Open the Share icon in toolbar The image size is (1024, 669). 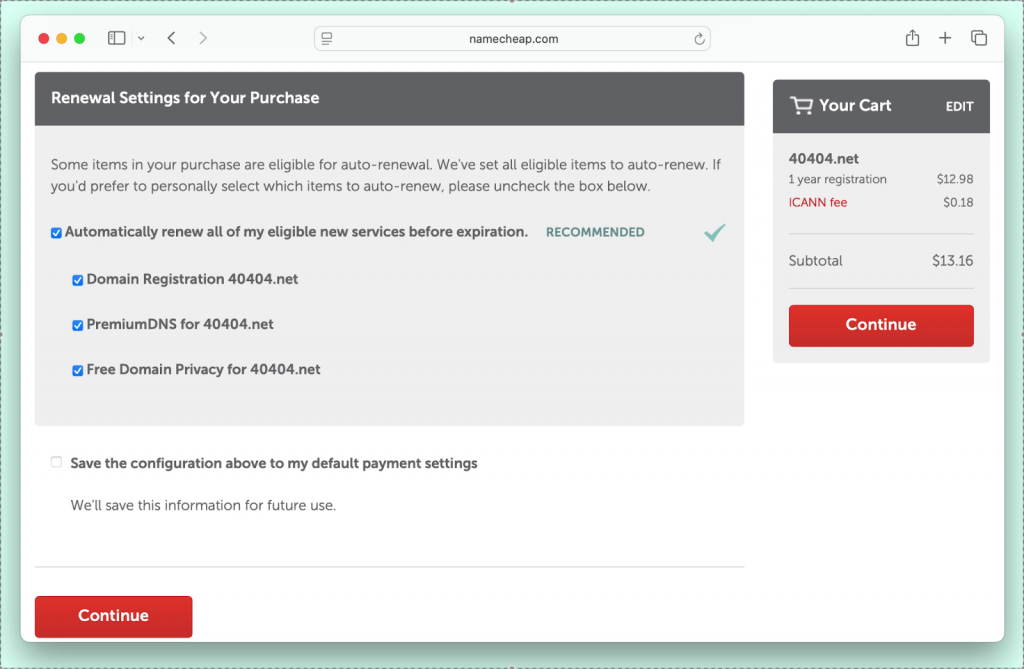point(912,38)
